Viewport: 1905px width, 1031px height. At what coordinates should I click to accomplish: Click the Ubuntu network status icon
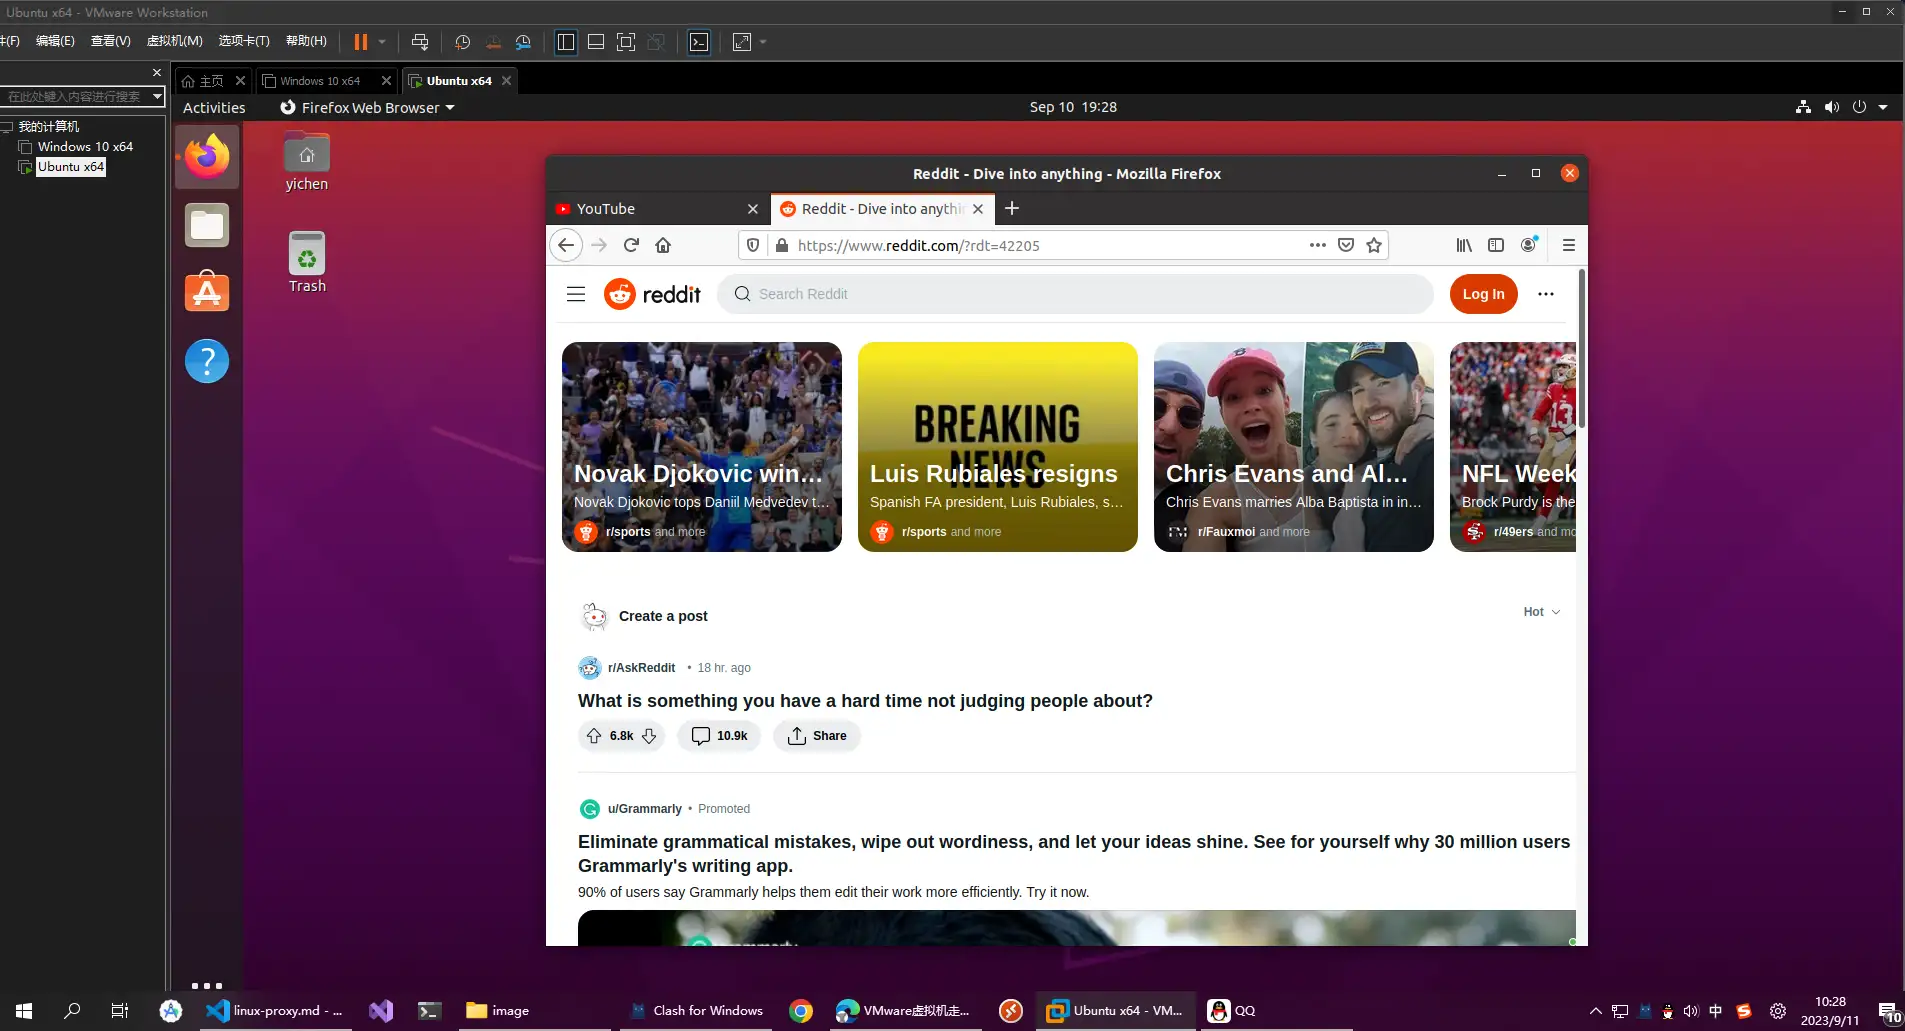click(x=1803, y=107)
